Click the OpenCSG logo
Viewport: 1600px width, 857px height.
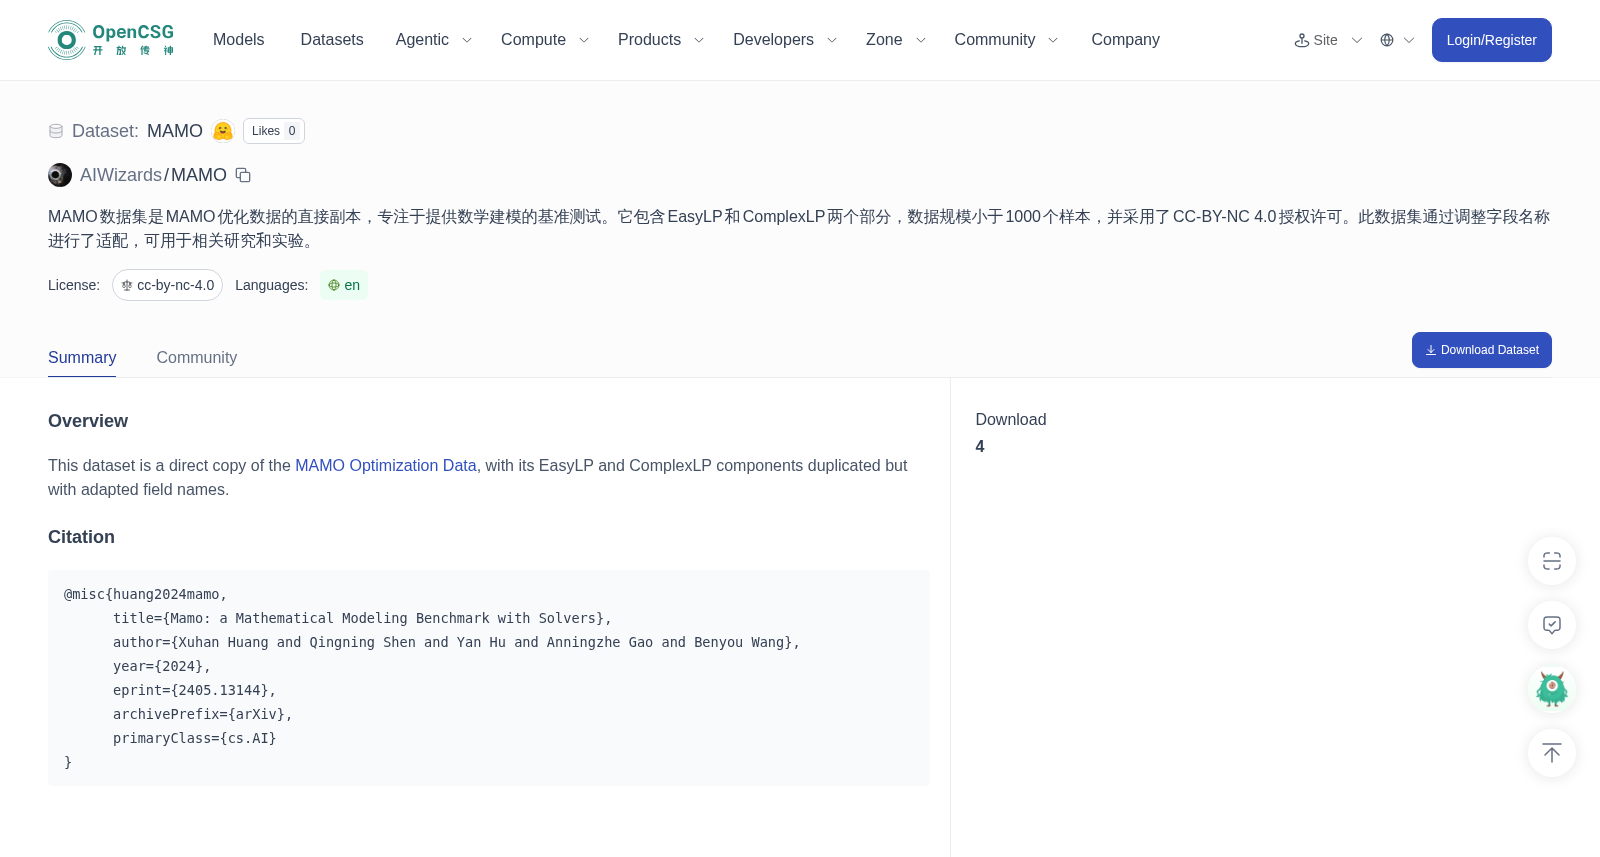point(111,40)
